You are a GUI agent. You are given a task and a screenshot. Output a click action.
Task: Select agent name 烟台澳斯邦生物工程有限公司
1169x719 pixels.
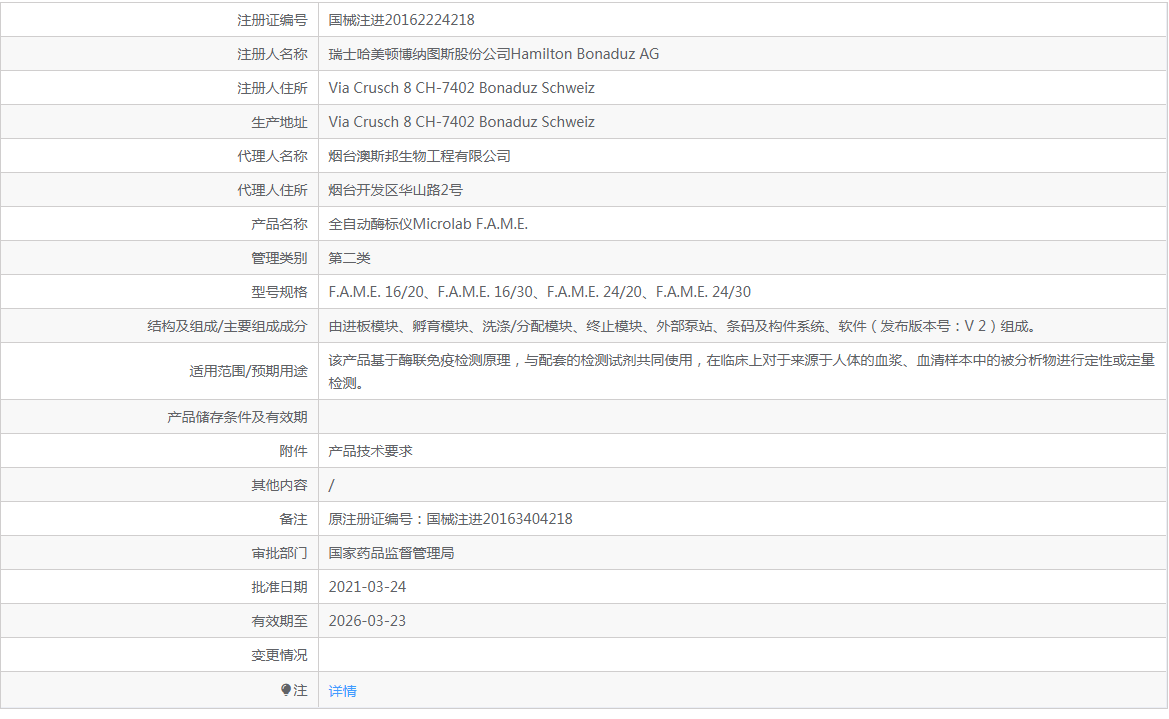pos(419,157)
